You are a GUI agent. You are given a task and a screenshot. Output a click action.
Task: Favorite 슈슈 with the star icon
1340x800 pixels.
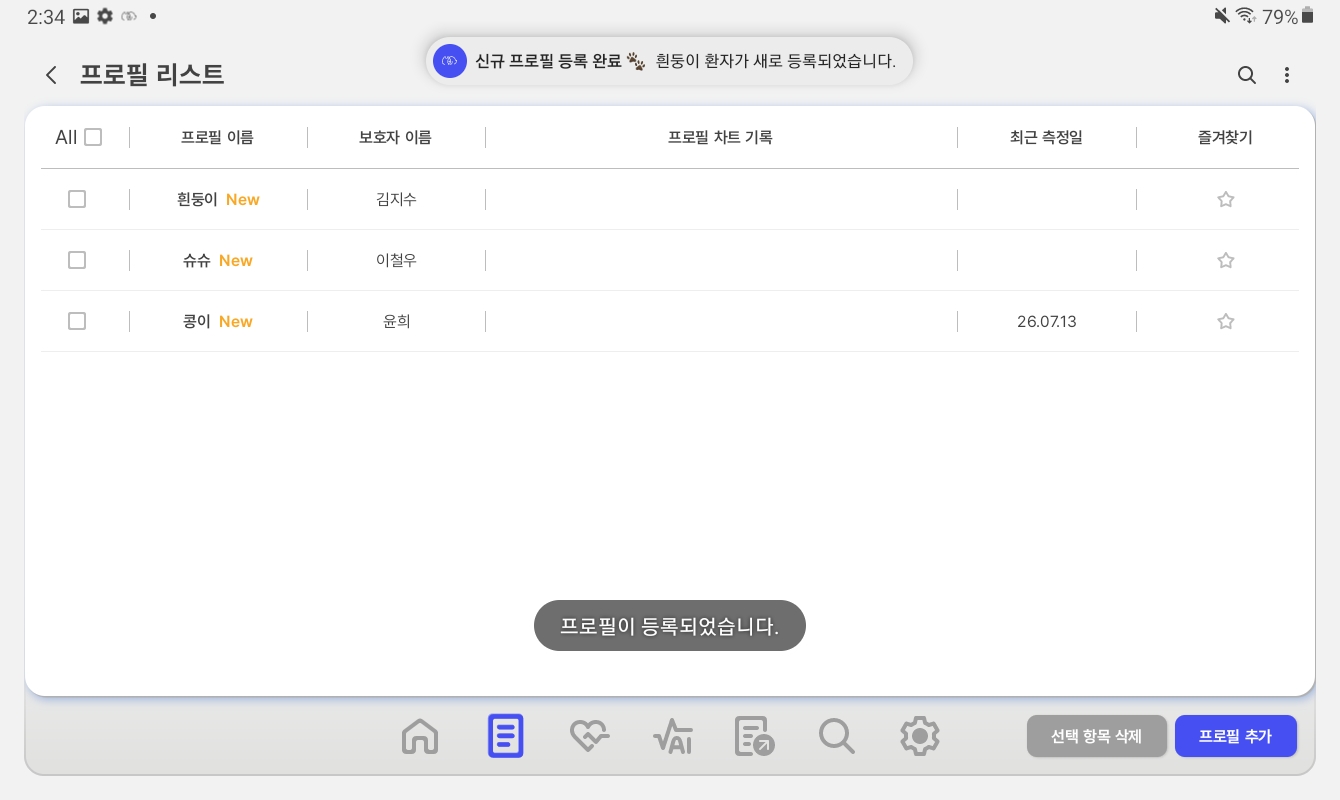[1226, 260]
